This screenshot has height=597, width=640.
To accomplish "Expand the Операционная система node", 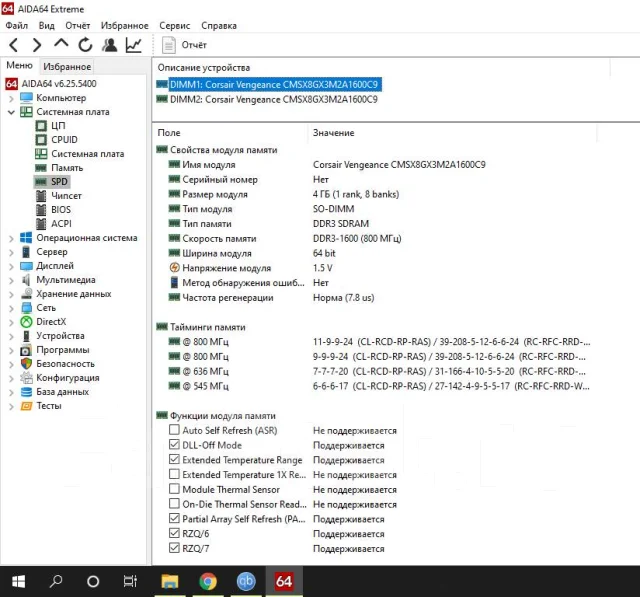I will click(11, 238).
